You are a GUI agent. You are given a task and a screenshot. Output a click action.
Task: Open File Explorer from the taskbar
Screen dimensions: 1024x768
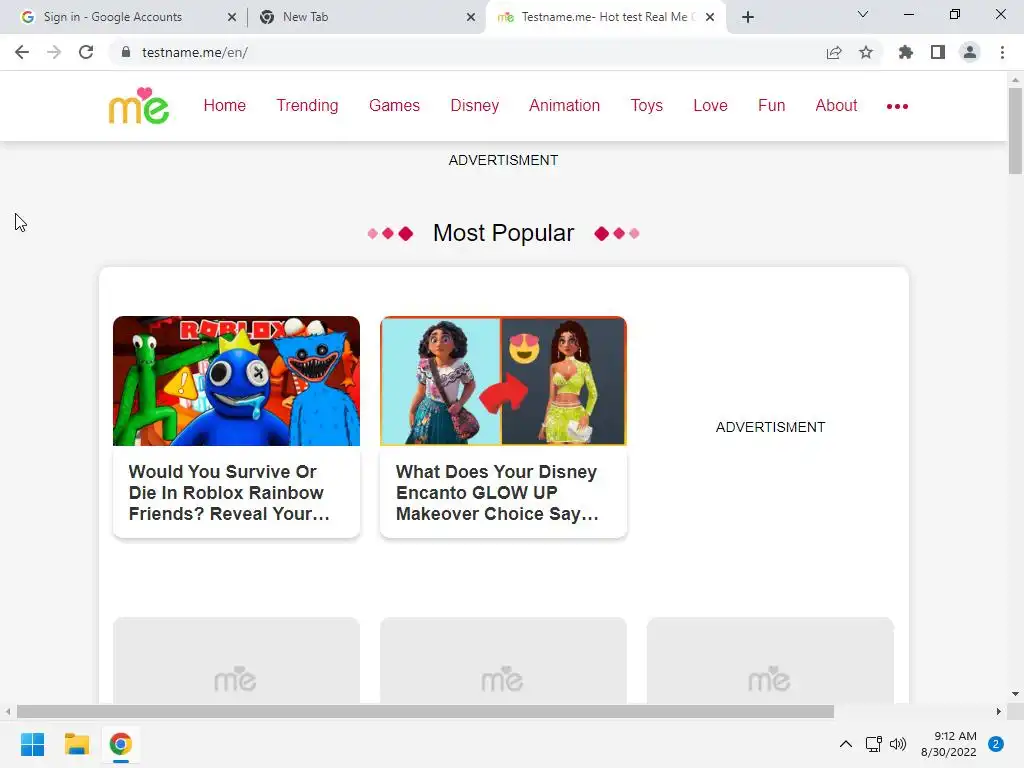pyautogui.click(x=76, y=744)
